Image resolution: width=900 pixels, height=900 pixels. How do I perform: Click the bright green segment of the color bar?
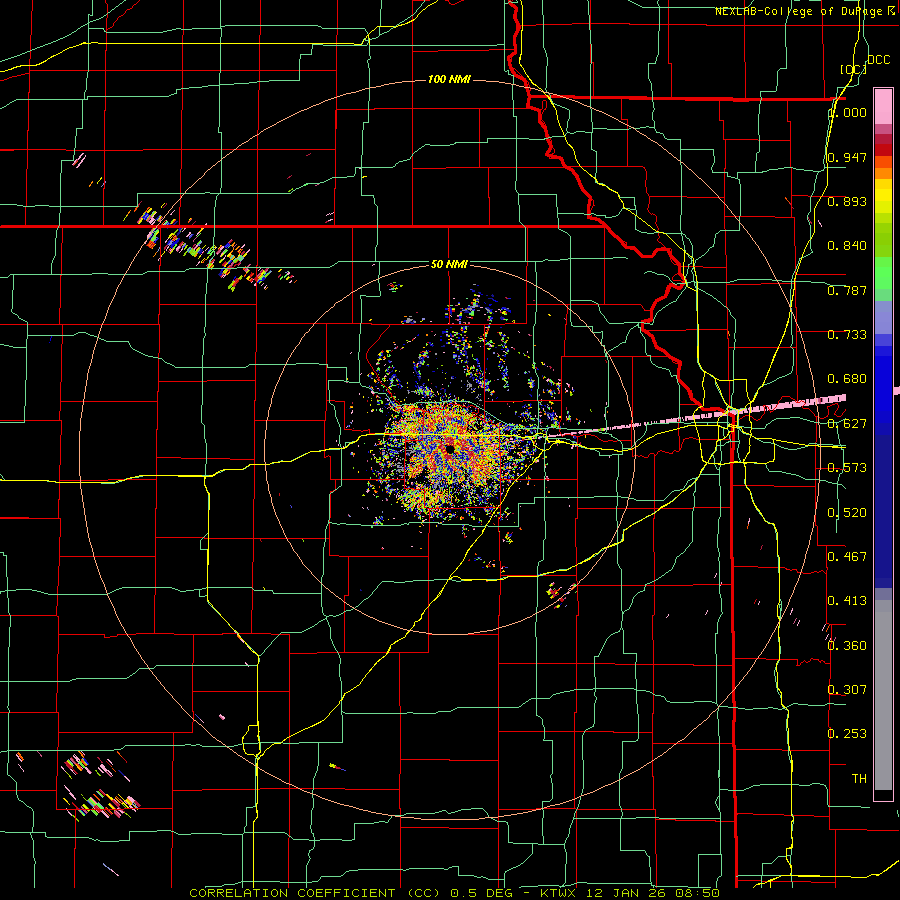coord(883,273)
